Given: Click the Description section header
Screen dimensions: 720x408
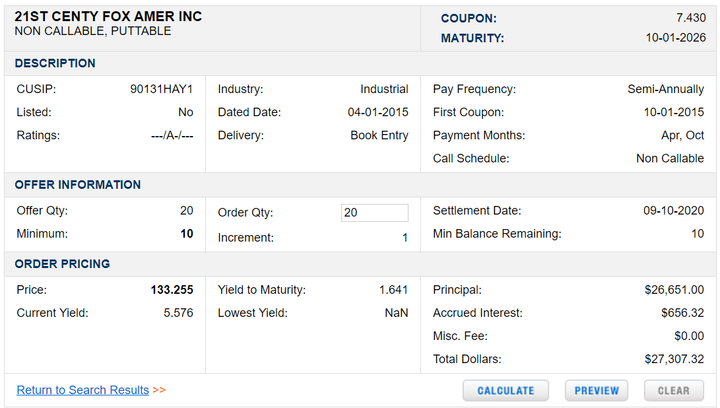Looking at the screenshot, I should 55,63.
